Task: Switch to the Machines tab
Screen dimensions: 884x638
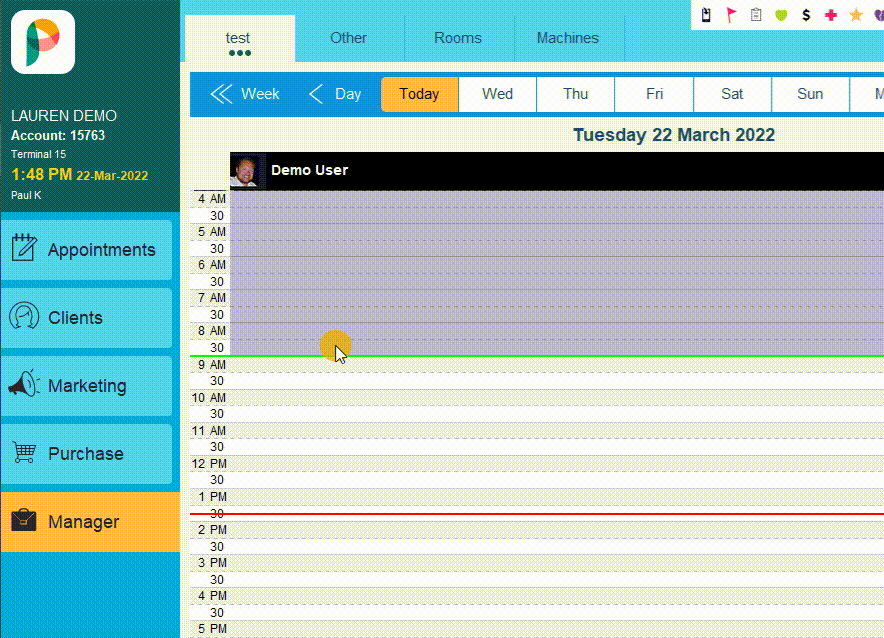Action: coord(568,38)
